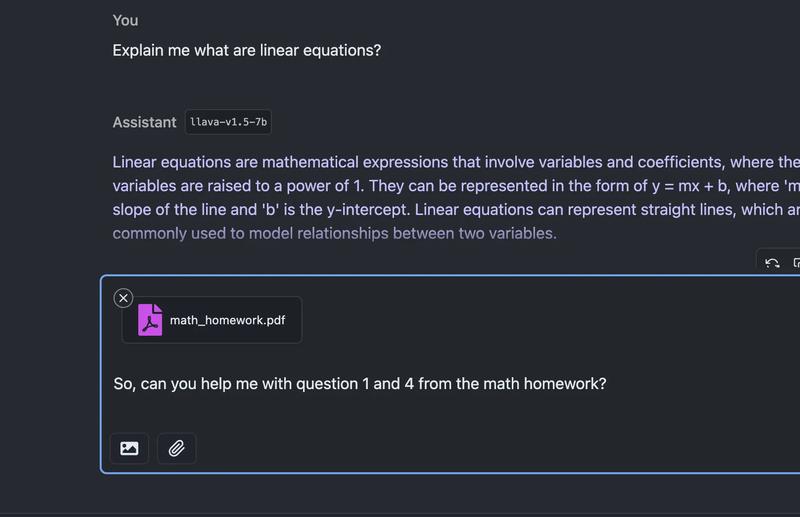Screen dimensions: 800x517
Task: Click the response line starting "variables are raised"
Action: click(x=456, y=186)
